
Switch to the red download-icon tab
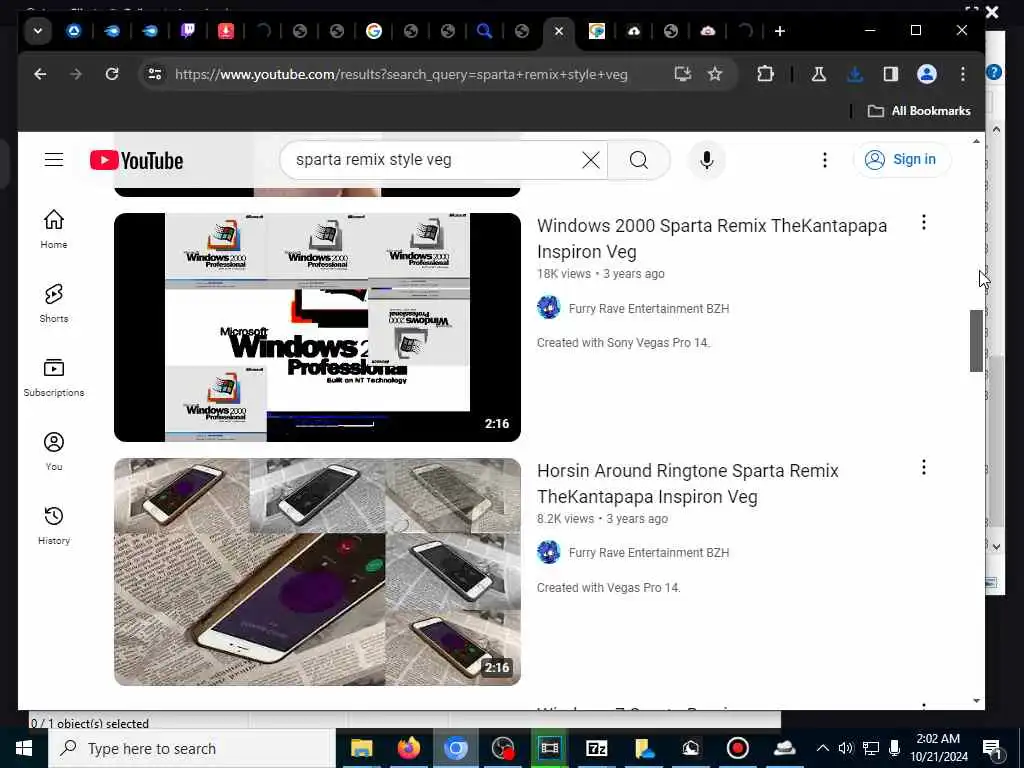coord(225,31)
